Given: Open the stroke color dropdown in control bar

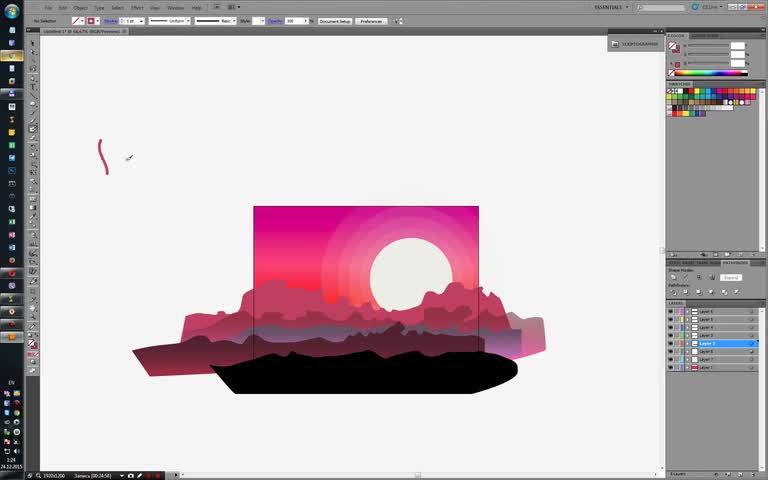Looking at the screenshot, I should coord(97,21).
